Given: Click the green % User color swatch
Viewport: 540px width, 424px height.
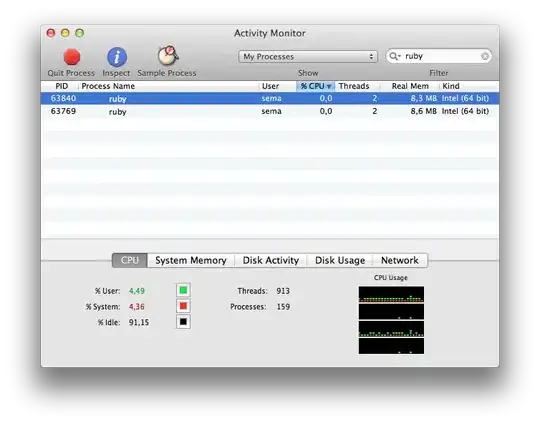Looking at the screenshot, I should point(183,290).
